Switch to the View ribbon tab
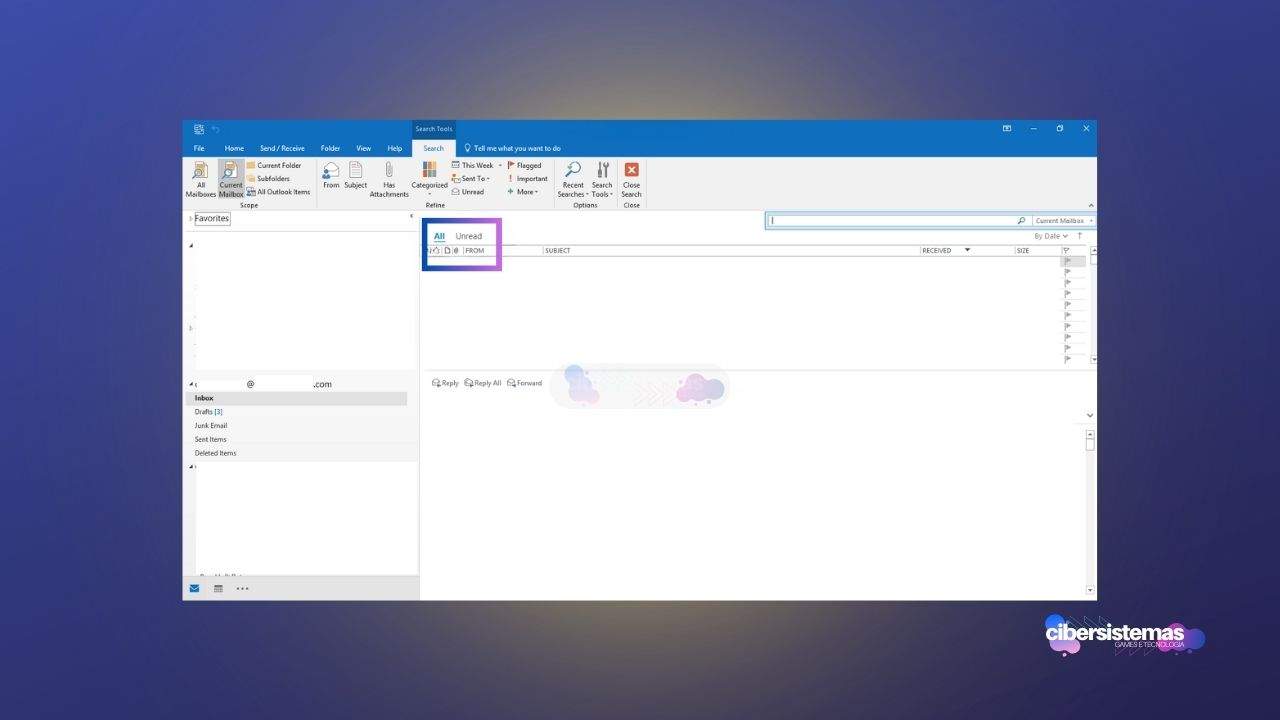The width and height of the screenshot is (1280, 720). click(364, 148)
